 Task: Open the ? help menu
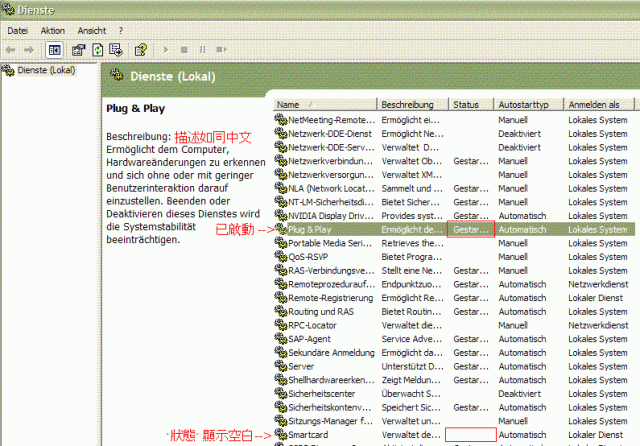click(120, 31)
